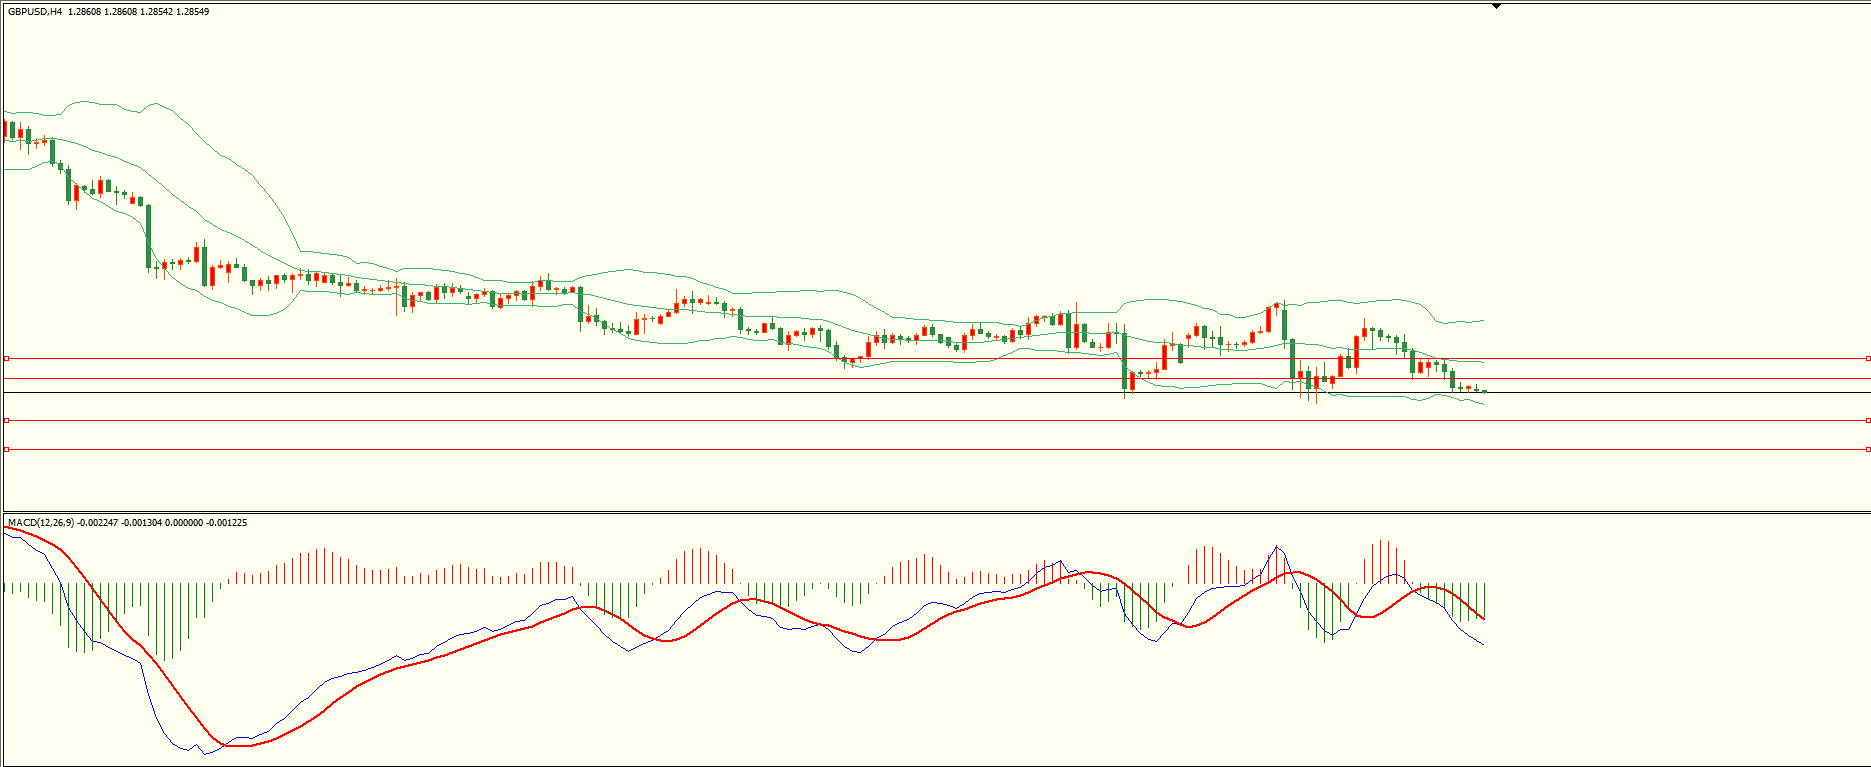Select left handle of the lowest red horizontal line
The height and width of the screenshot is (767, 1871).
point(6,450)
